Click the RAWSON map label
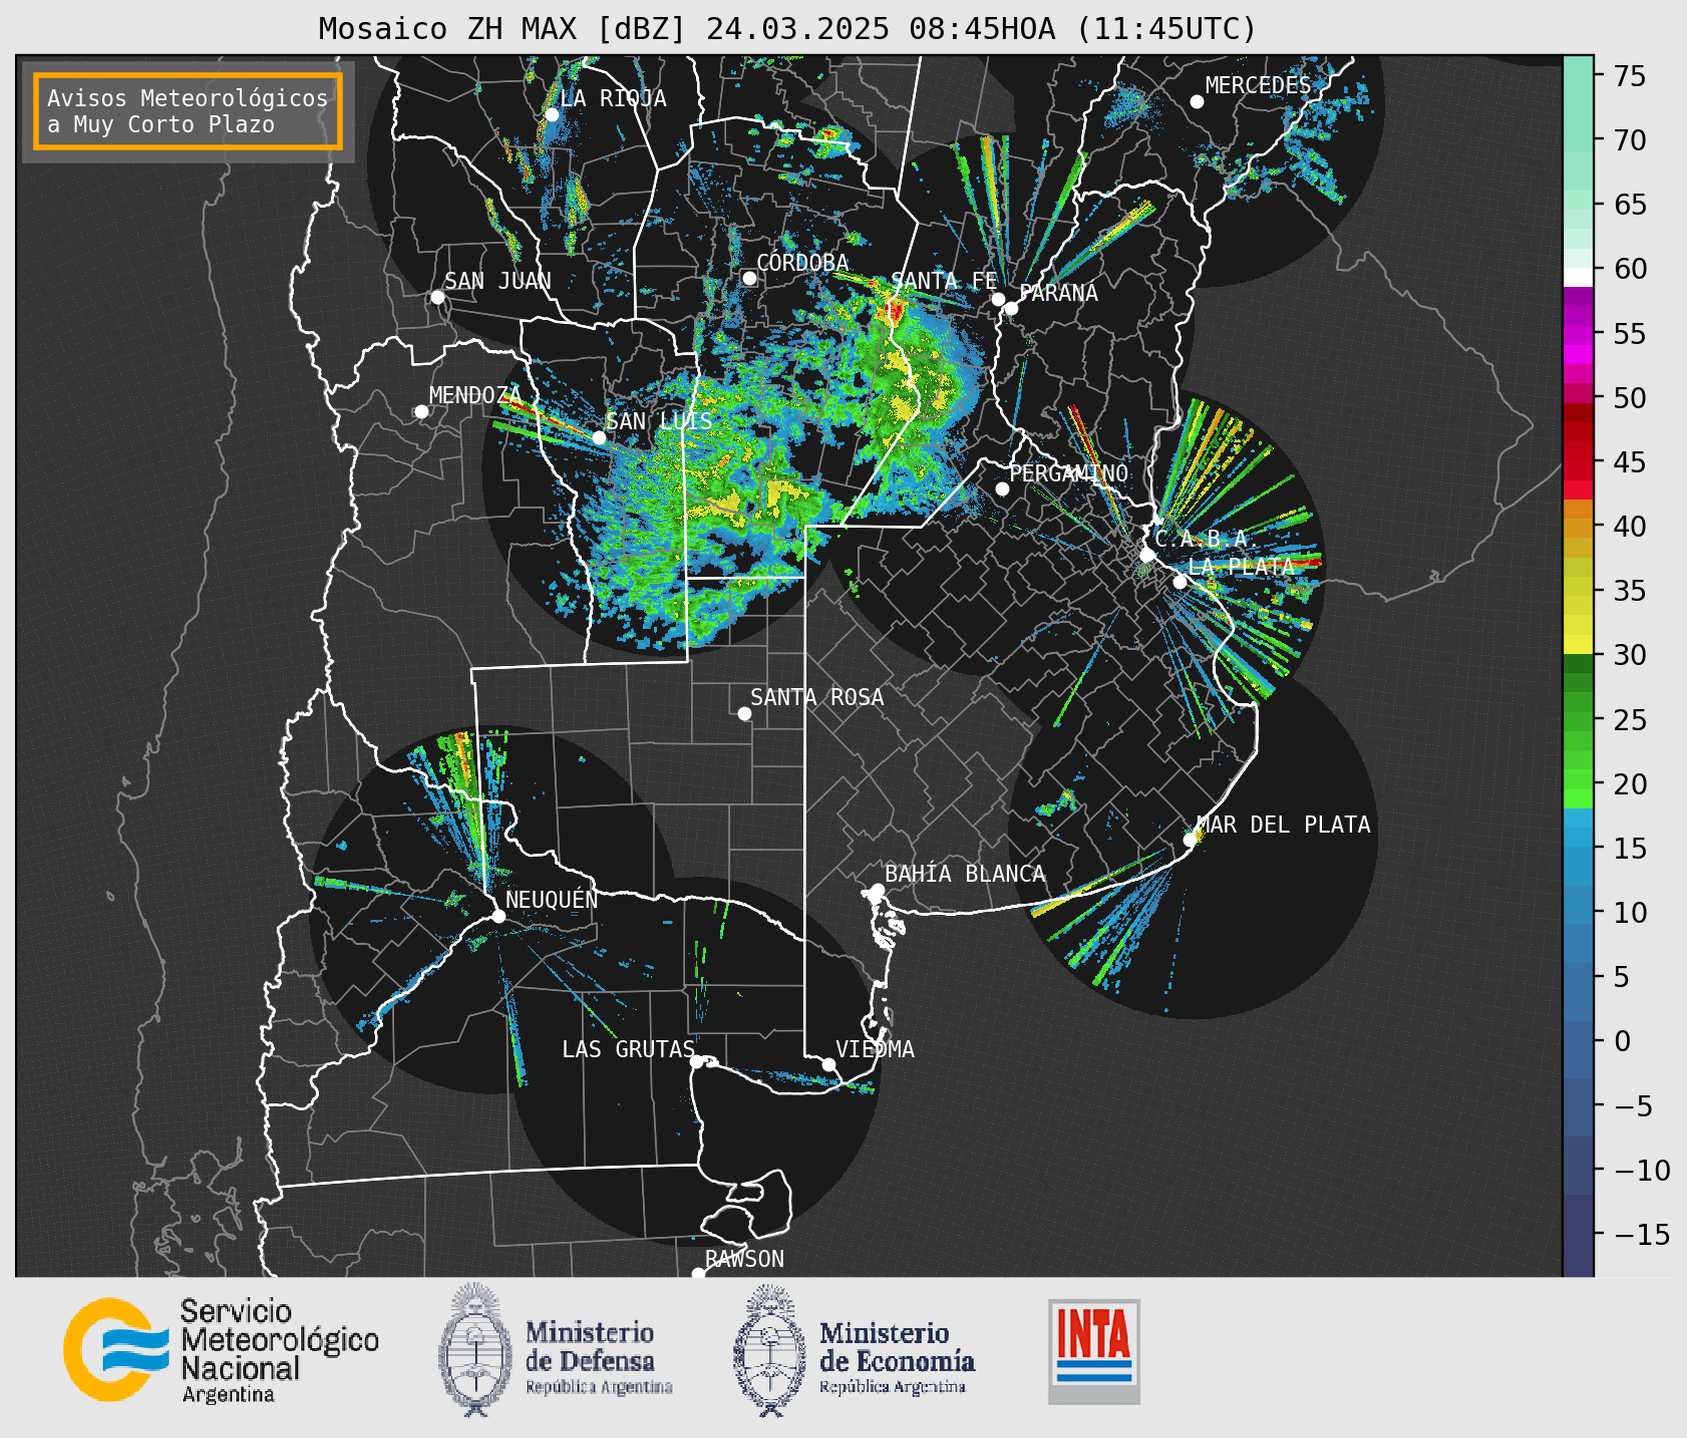Image resolution: width=1687 pixels, height=1438 pixels. 745,1259
